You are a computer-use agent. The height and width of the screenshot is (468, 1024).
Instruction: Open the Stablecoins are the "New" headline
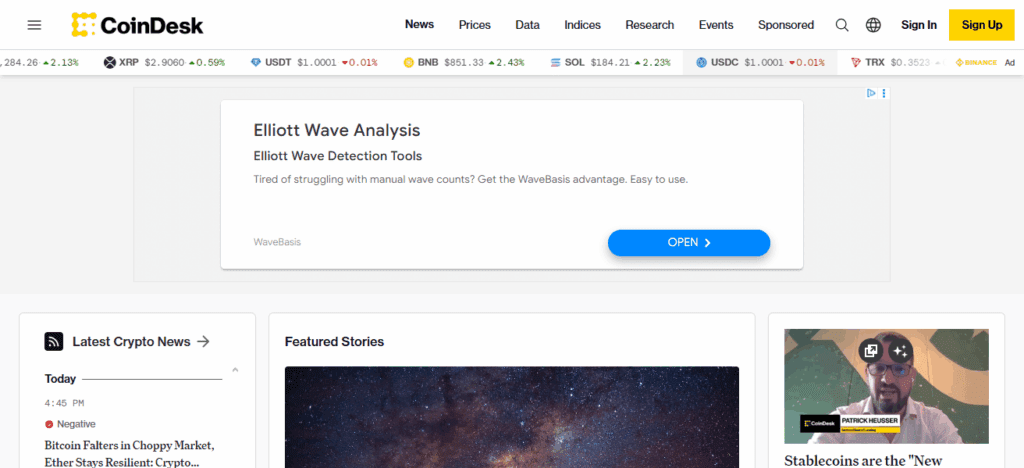pyautogui.click(x=863, y=461)
